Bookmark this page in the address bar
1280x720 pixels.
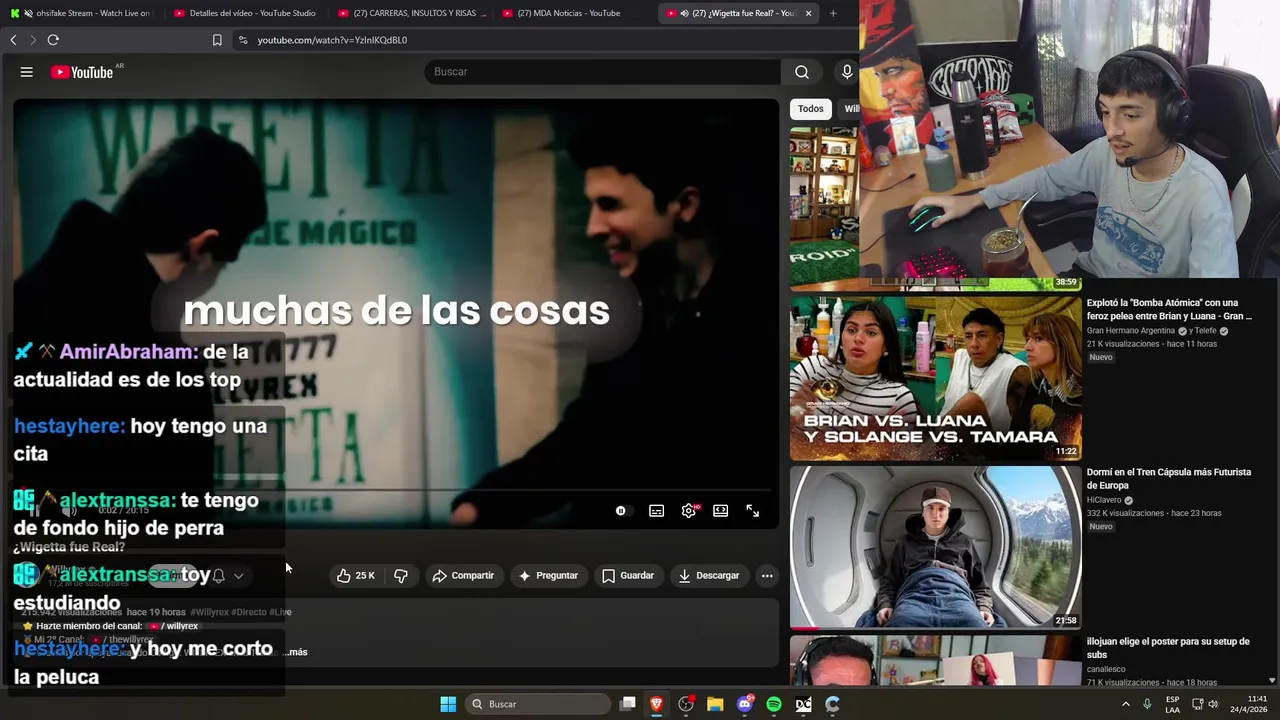[x=217, y=40]
